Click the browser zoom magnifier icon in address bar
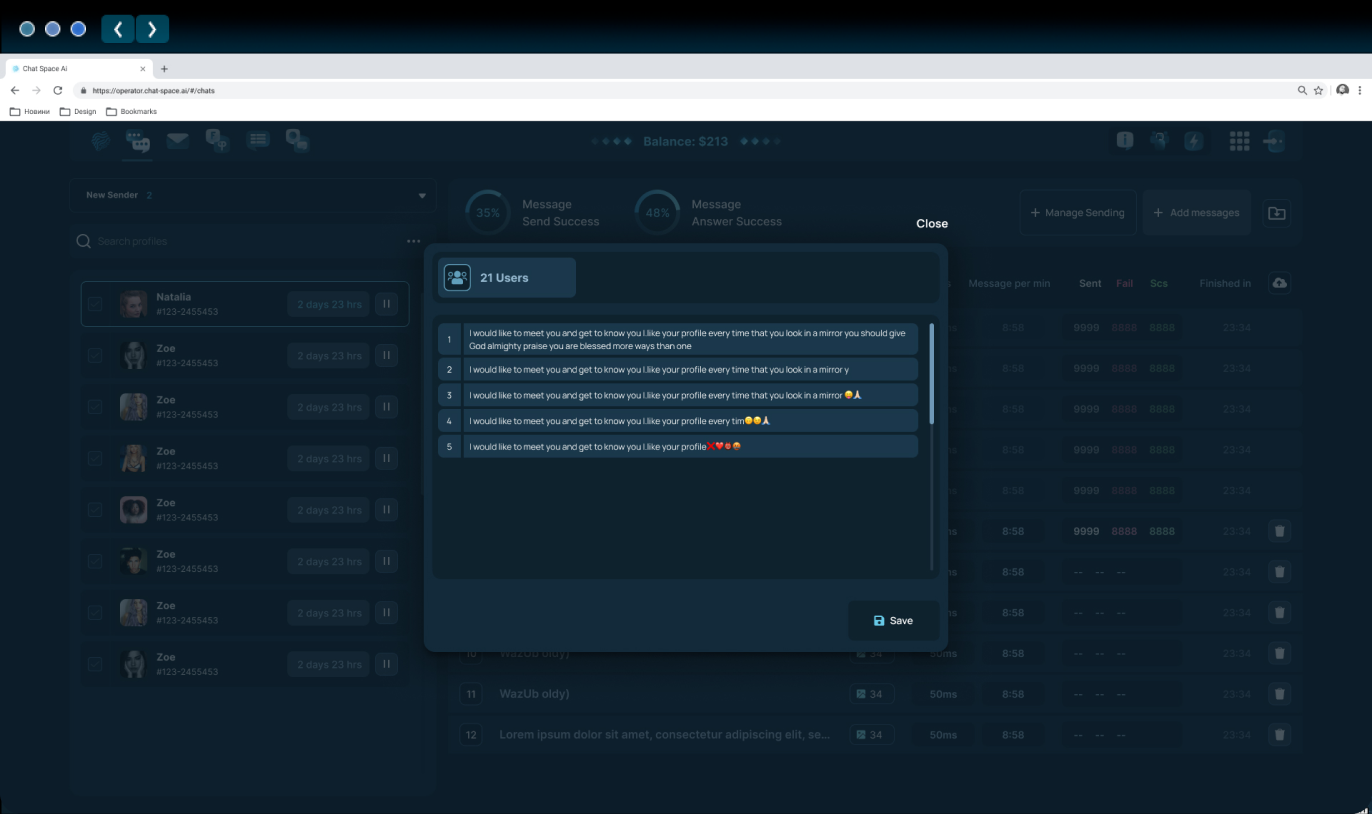 pyautogui.click(x=1302, y=90)
